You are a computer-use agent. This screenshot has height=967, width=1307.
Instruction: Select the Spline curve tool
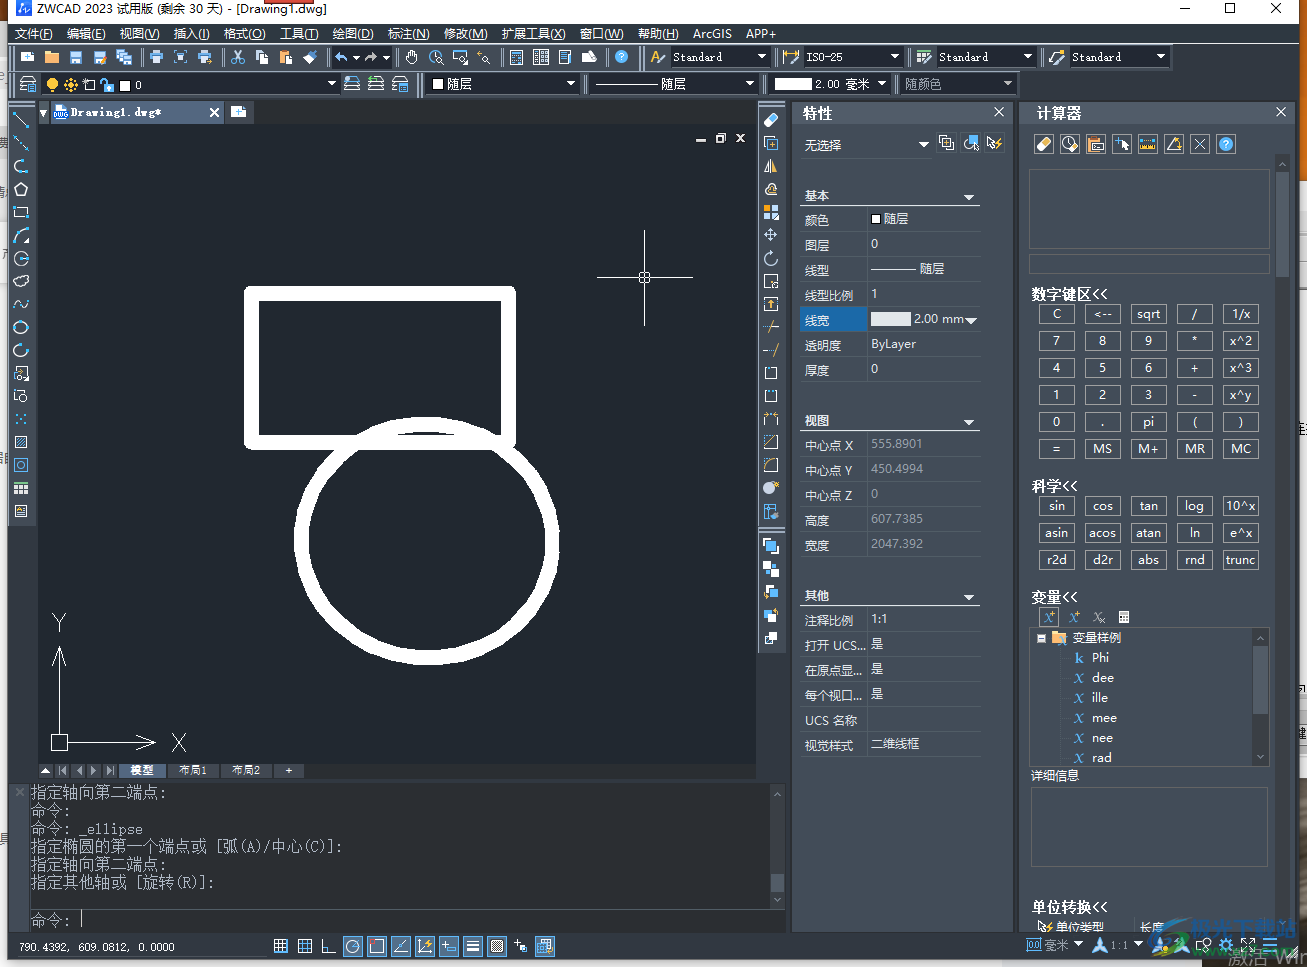21,304
